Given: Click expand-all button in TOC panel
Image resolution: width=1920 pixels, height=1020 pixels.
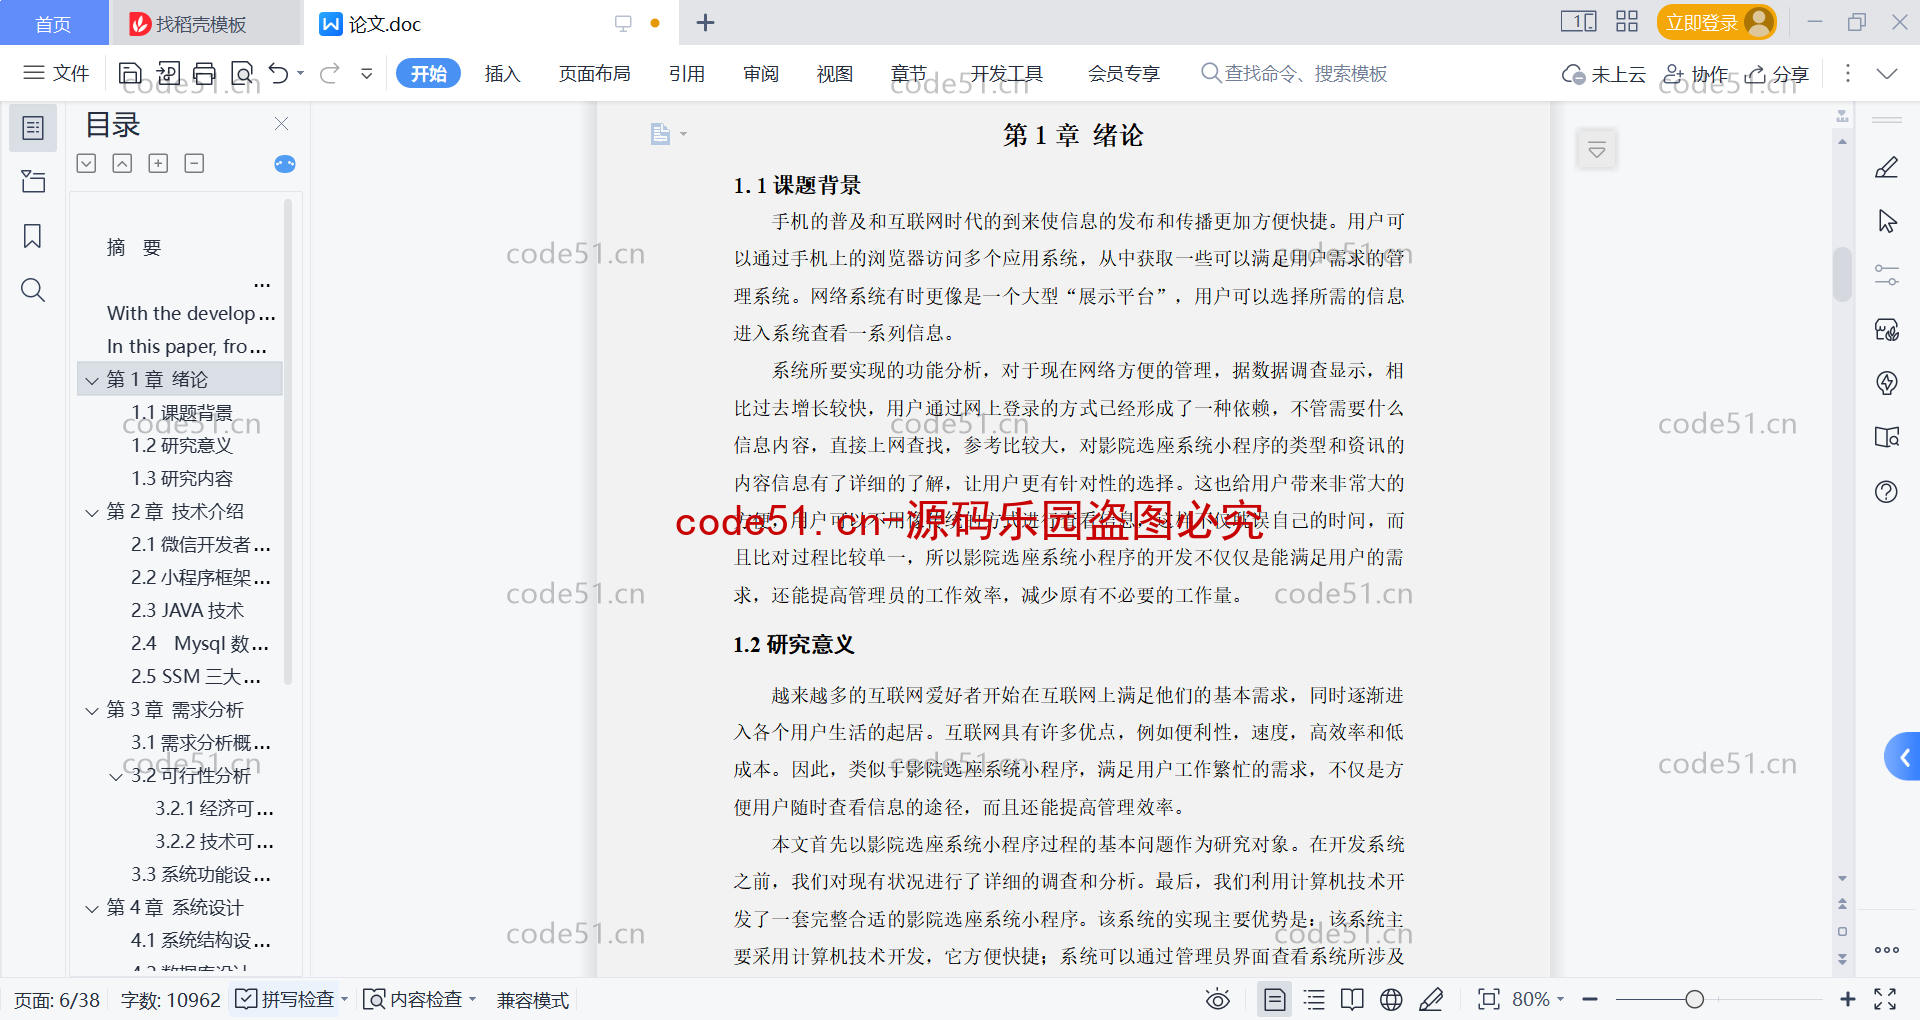Looking at the screenshot, I should [87, 163].
